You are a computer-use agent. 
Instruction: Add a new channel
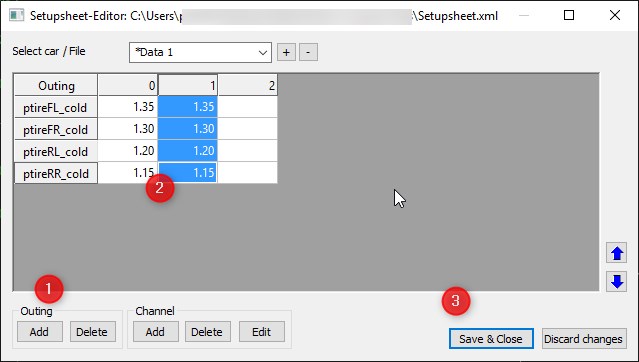(155, 332)
